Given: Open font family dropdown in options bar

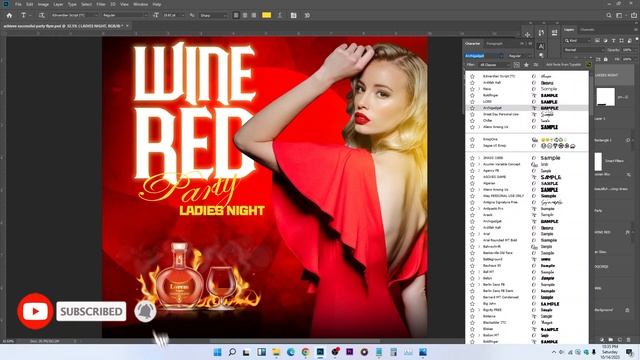Looking at the screenshot, I should tap(96, 15).
